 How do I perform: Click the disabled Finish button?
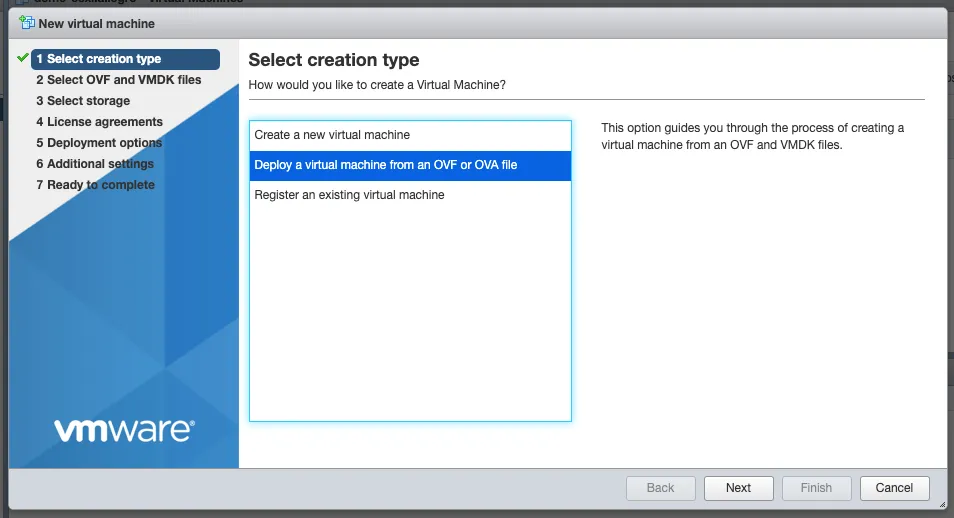point(816,488)
